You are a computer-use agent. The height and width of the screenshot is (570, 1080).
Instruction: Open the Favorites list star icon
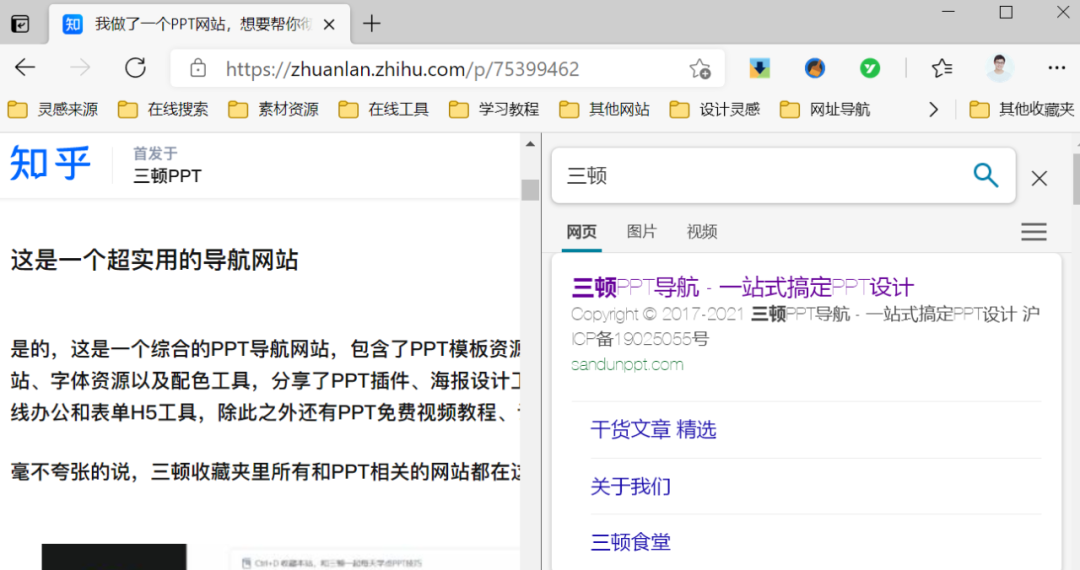coord(942,67)
